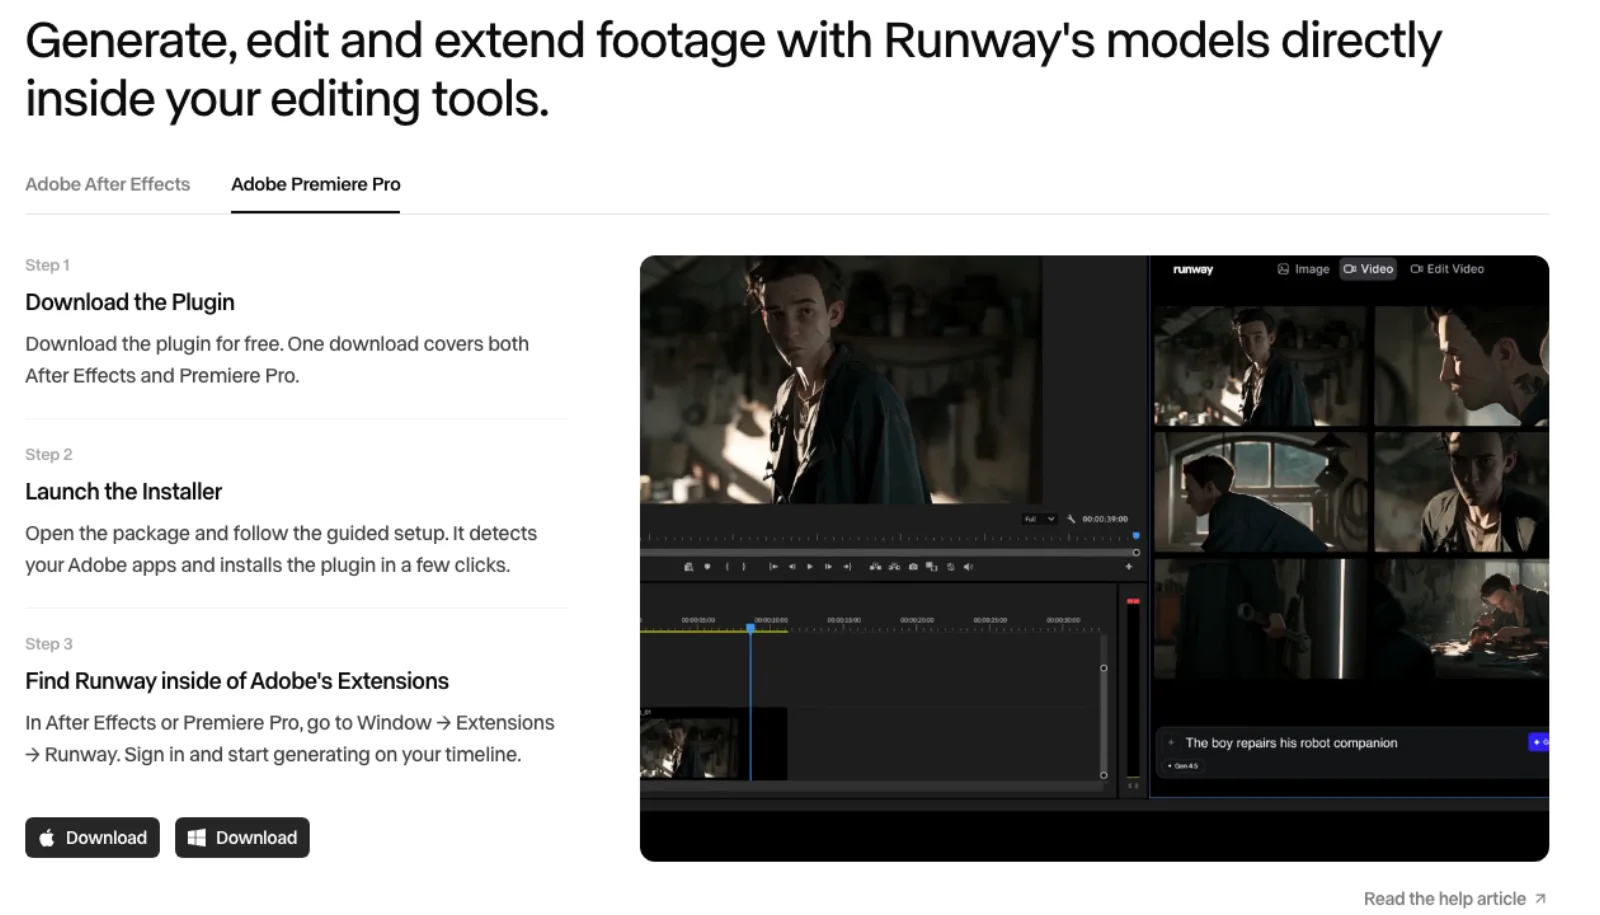Click the Step 3 label
The image size is (1600, 915).
(x=49, y=644)
